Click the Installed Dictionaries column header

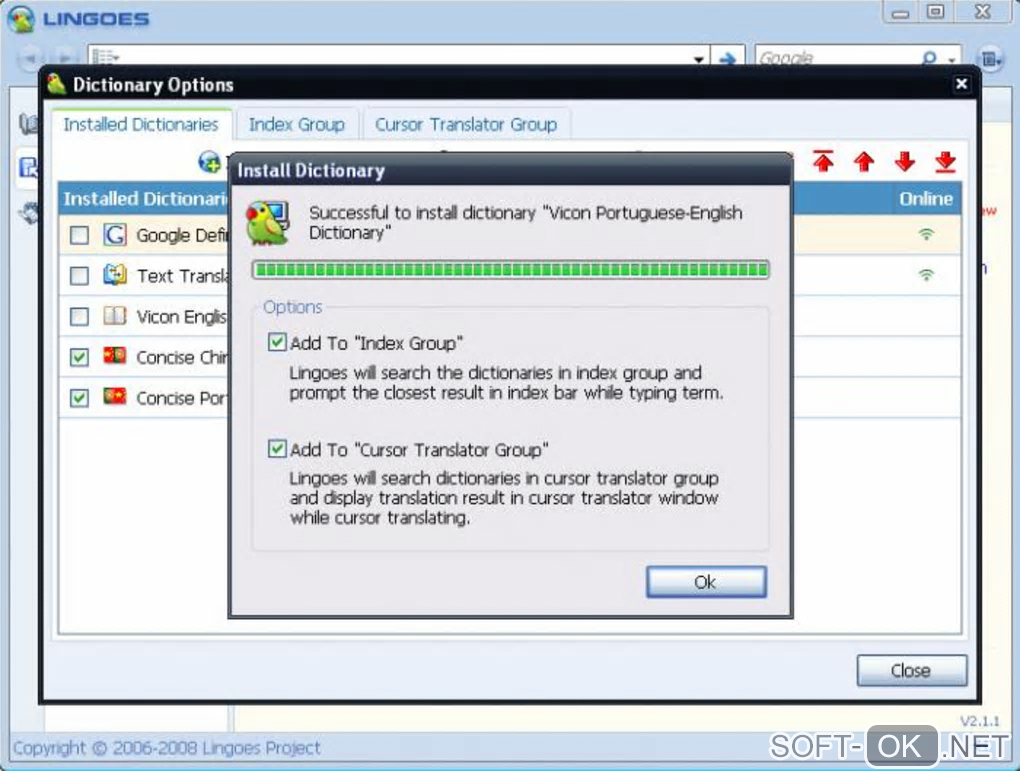(x=146, y=198)
